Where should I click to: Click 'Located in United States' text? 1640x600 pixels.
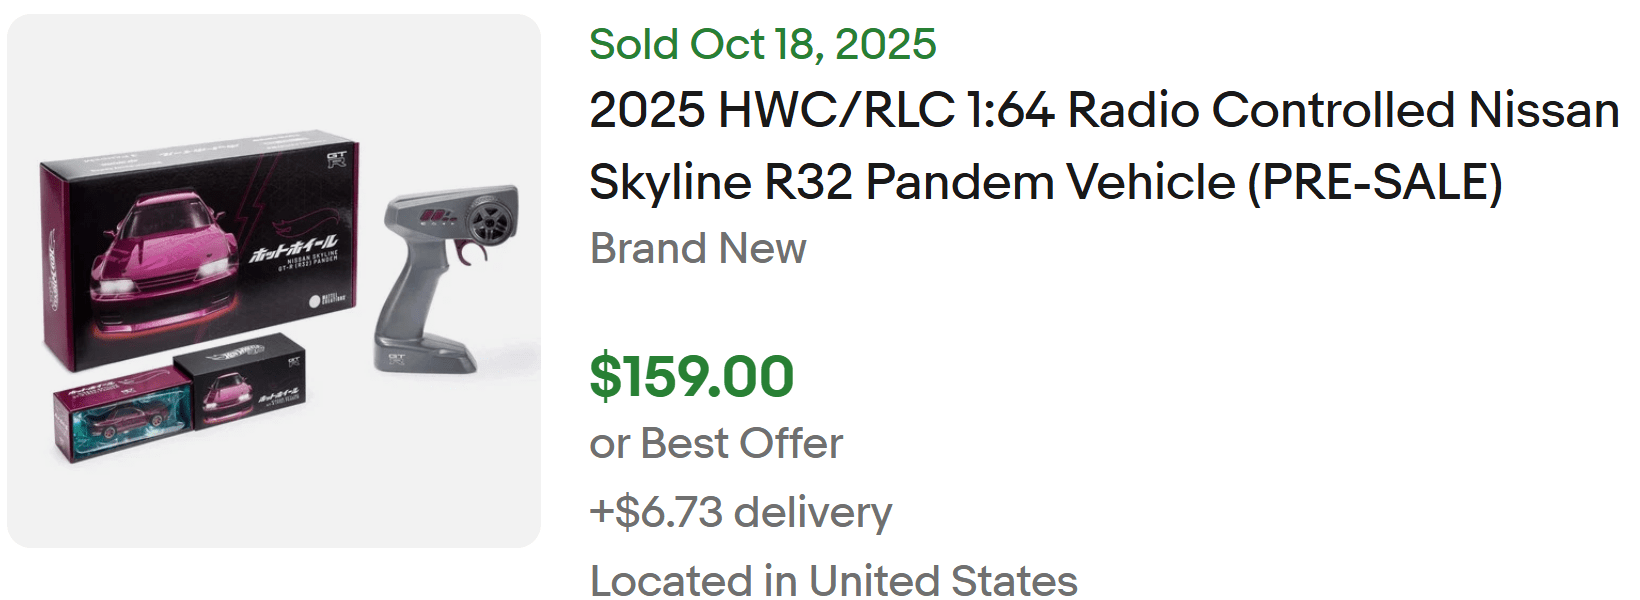coord(833,580)
